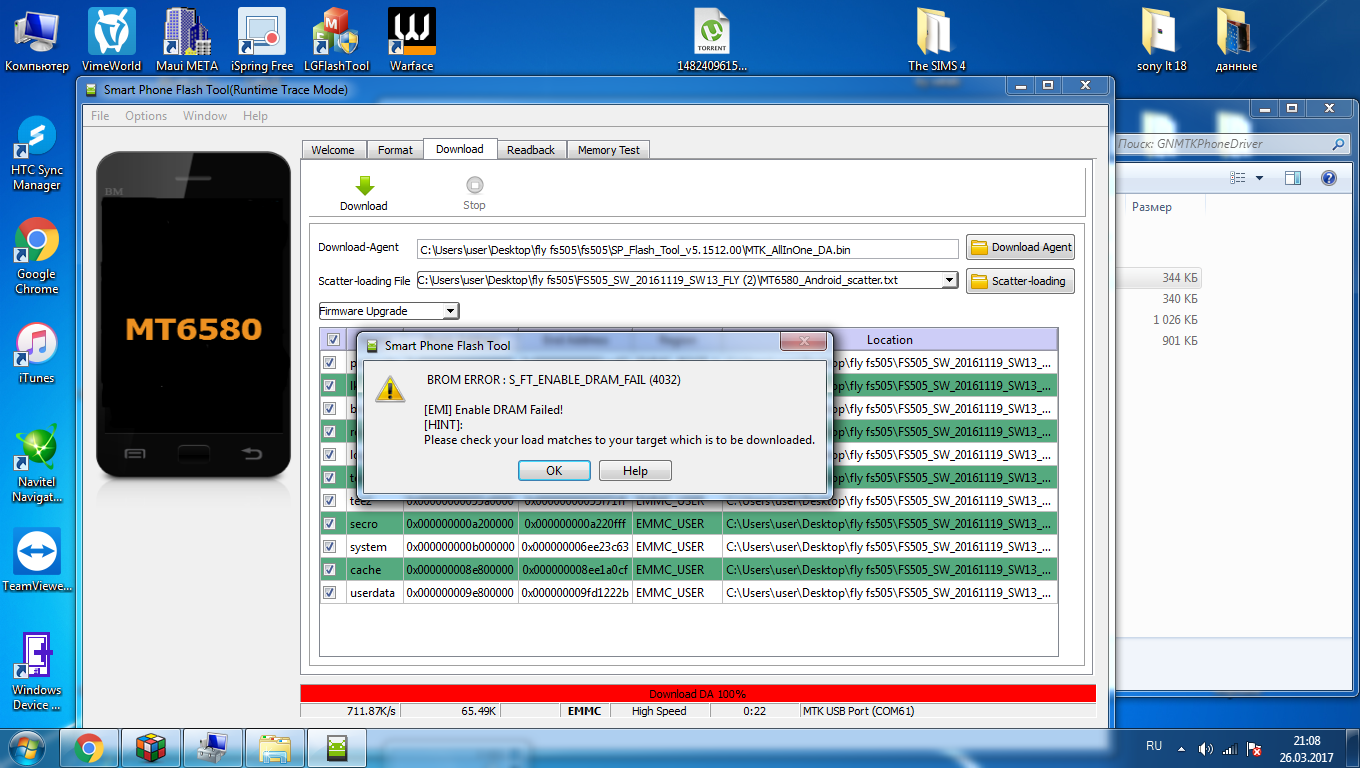Expand the Firmware Upgrade mode dropdown
The image size is (1360, 768).
(x=450, y=311)
